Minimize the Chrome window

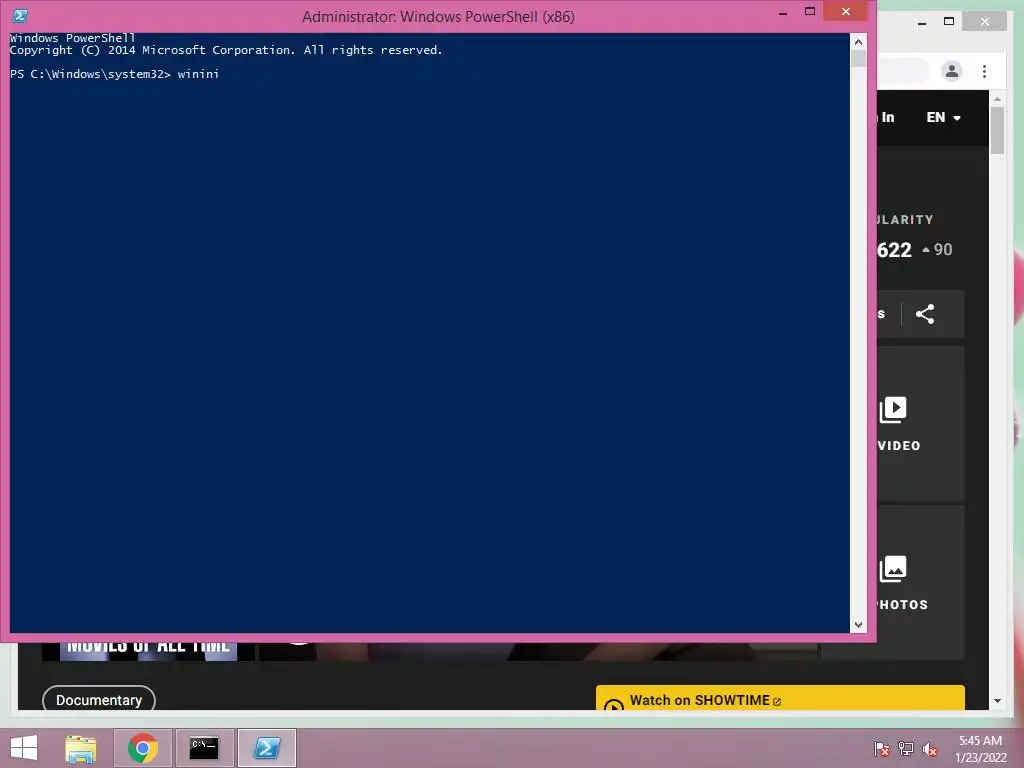coord(921,22)
